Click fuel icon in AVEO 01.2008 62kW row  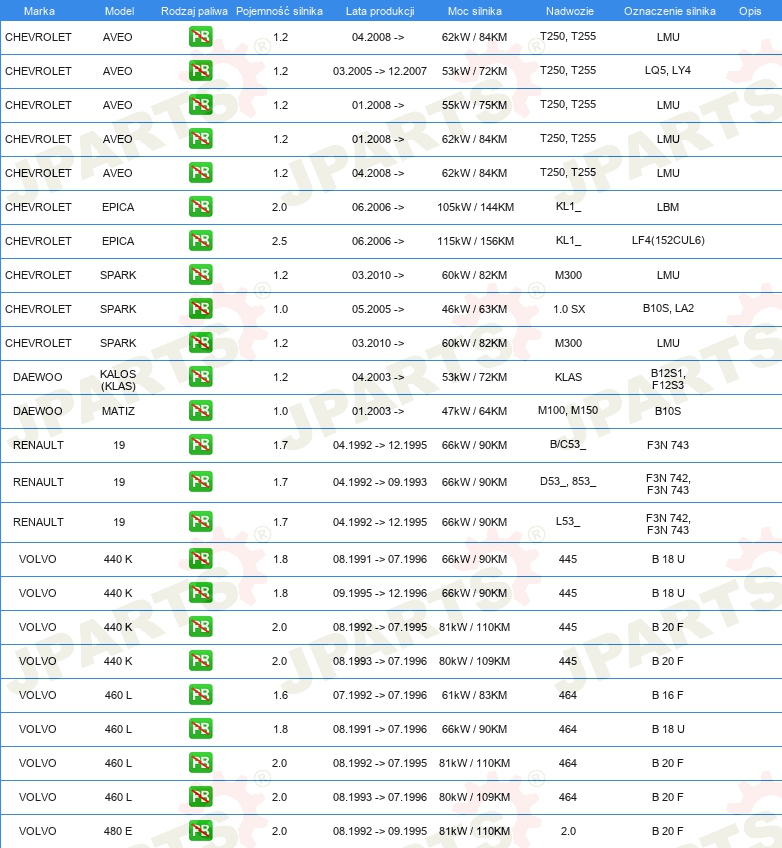201,139
